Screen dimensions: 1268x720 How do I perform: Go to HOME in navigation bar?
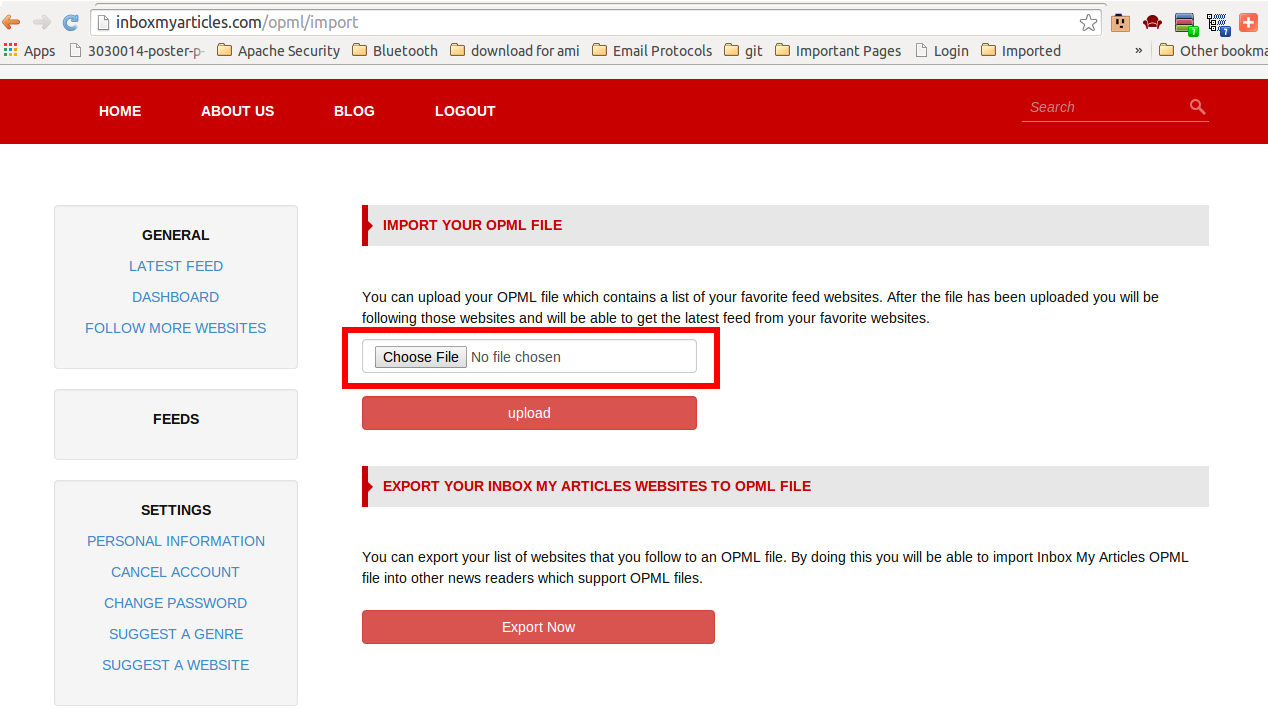pyautogui.click(x=120, y=111)
